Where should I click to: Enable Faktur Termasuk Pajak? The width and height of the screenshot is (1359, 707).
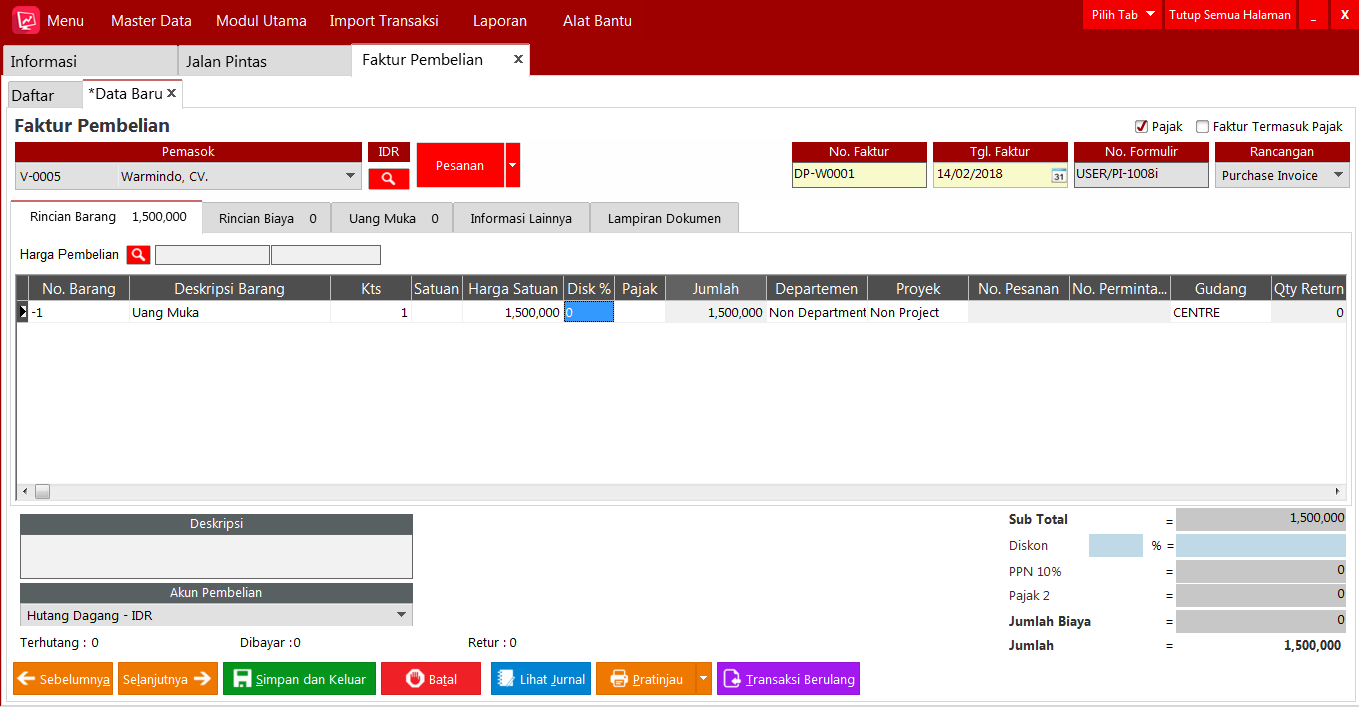tap(1203, 125)
